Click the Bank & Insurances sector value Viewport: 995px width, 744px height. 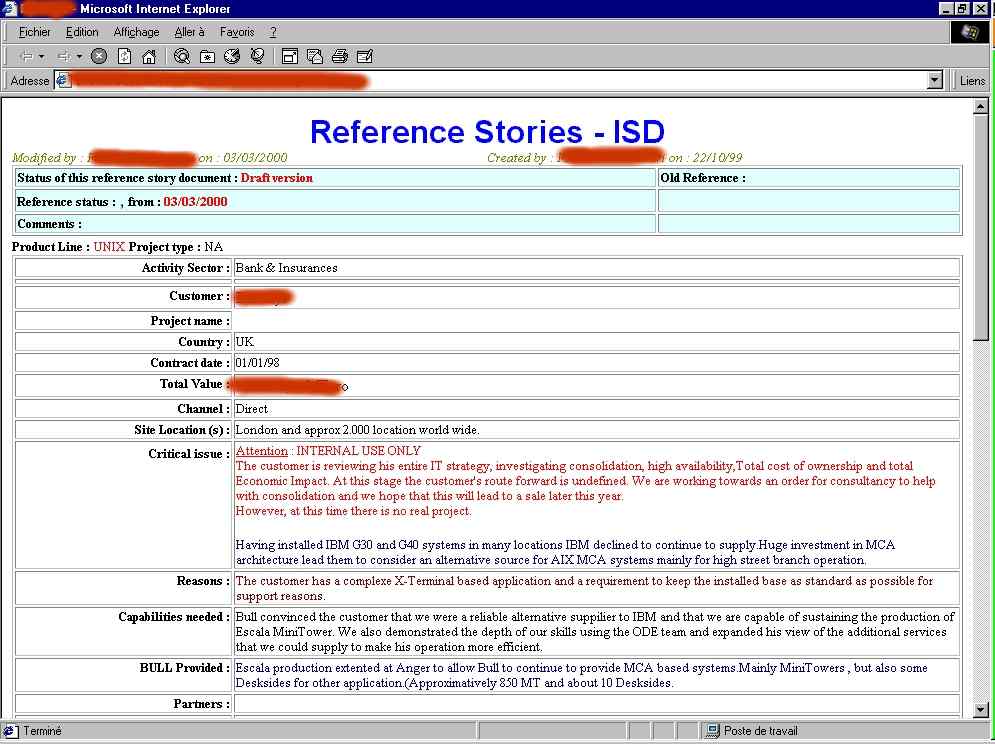tap(286, 268)
